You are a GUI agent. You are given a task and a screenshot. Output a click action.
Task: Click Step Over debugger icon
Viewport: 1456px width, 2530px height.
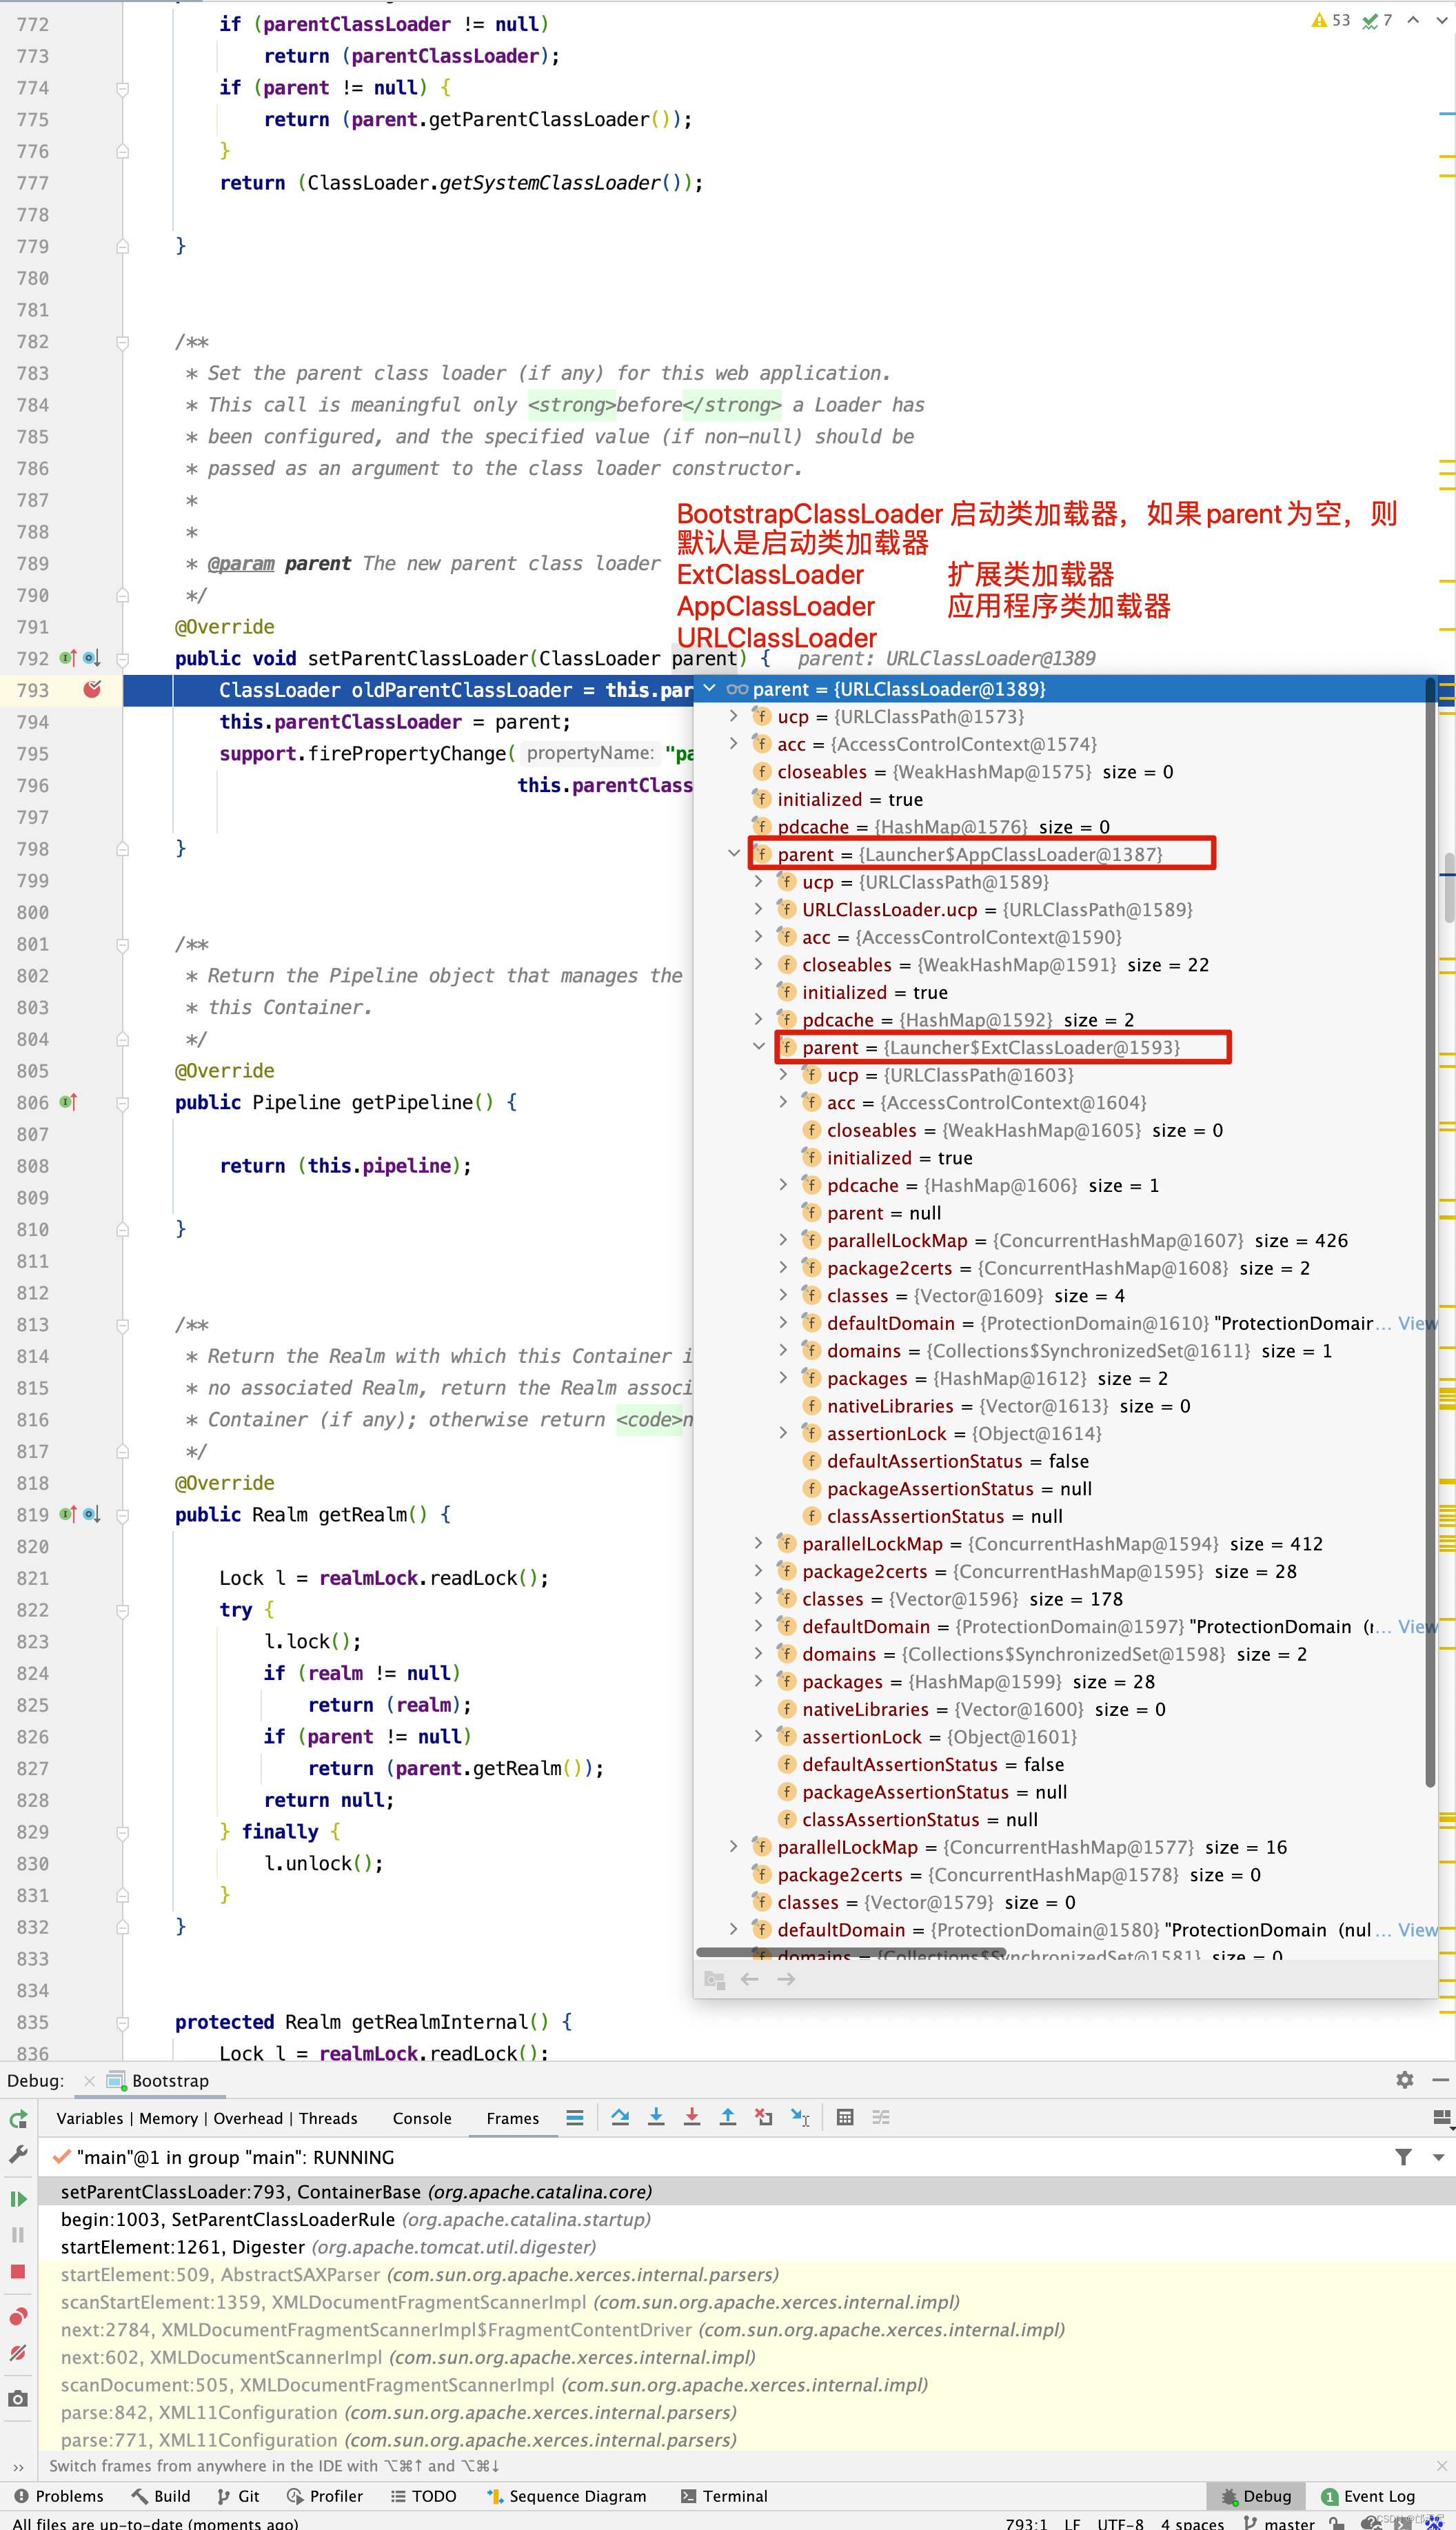point(620,2118)
